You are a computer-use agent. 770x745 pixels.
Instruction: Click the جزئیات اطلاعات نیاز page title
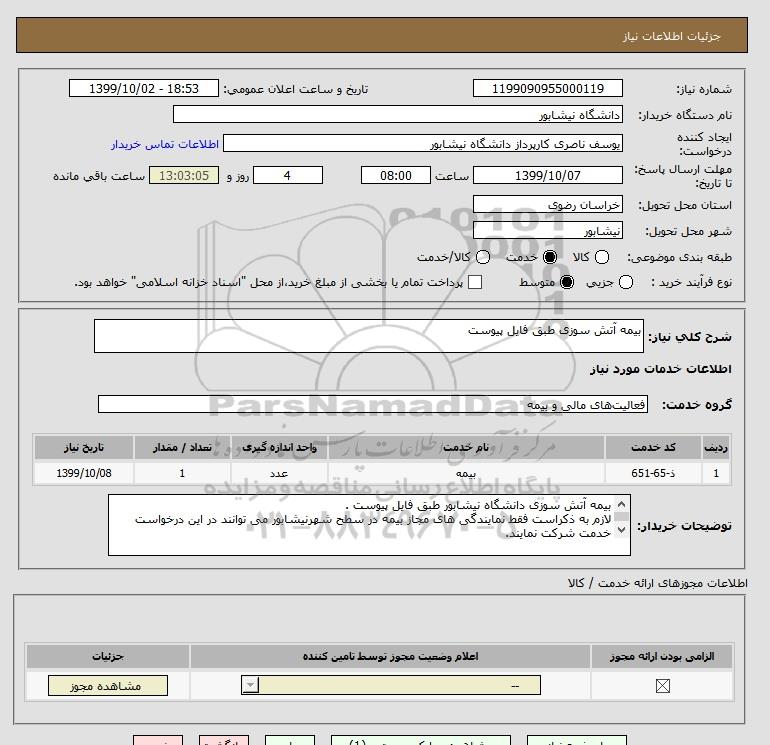click(x=671, y=36)
